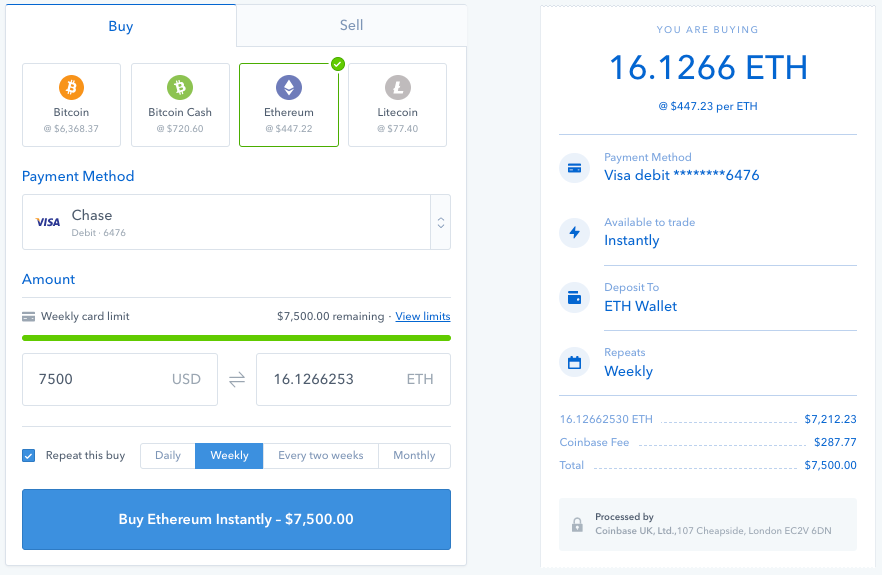
Task: Open the View limits link
Action: click(x=422, y=316)
